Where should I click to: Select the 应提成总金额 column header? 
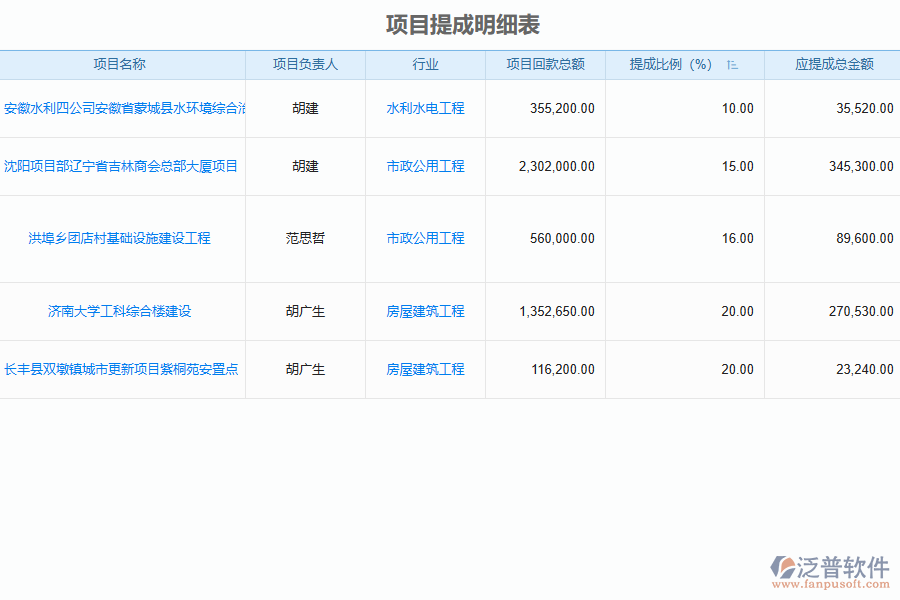834,64
